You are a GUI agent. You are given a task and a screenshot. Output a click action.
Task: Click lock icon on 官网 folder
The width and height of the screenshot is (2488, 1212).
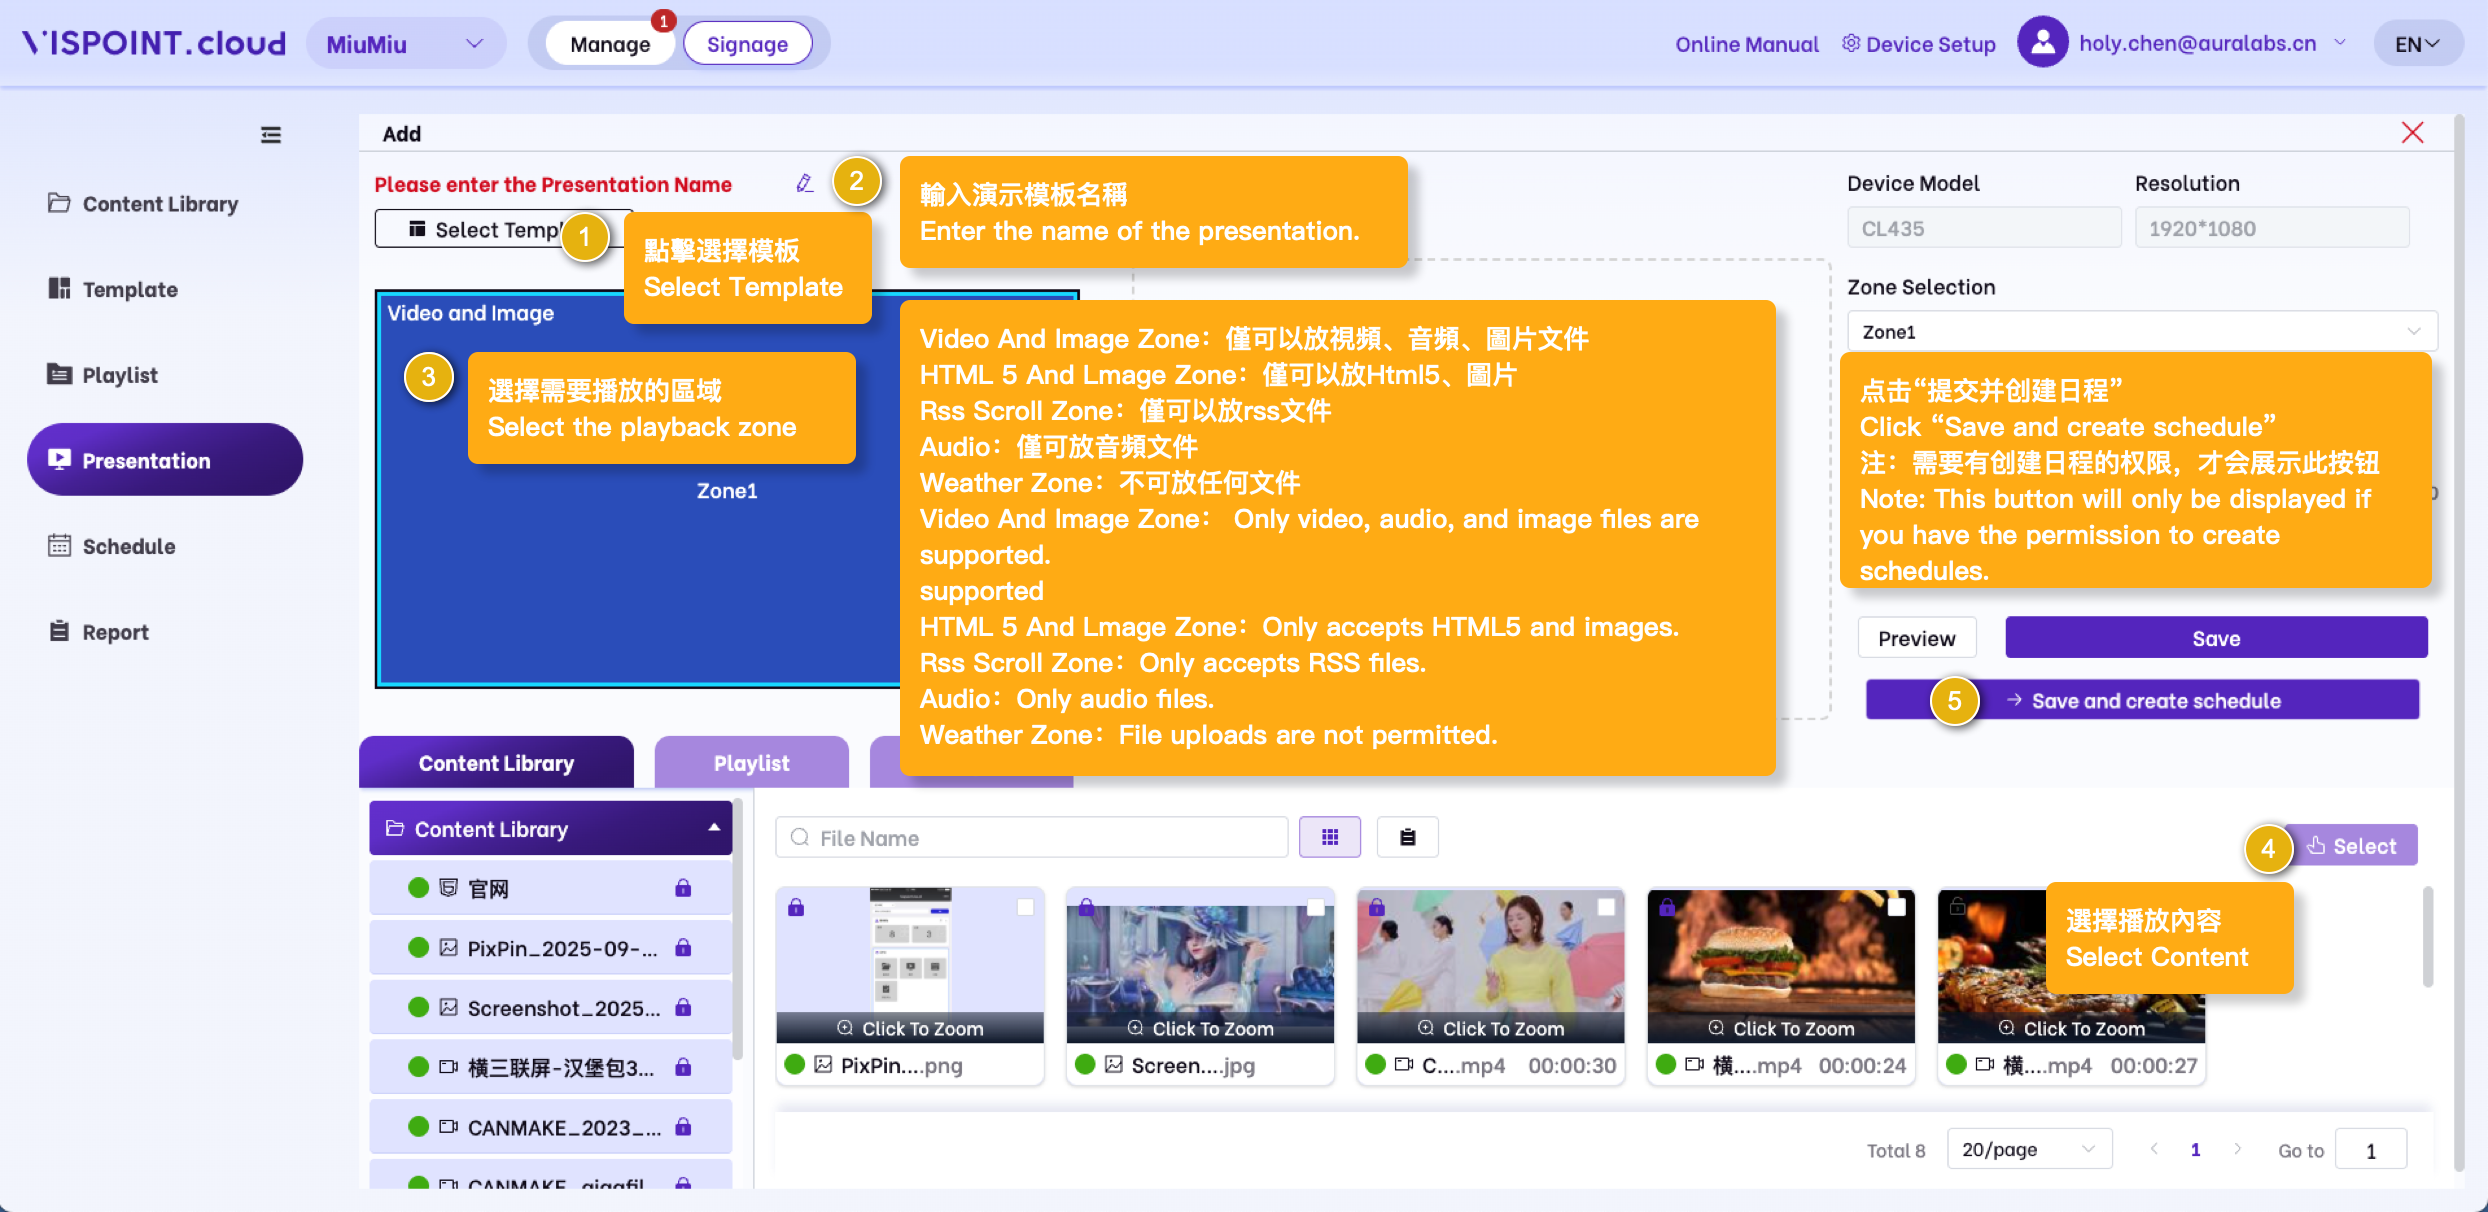[683, 888]
